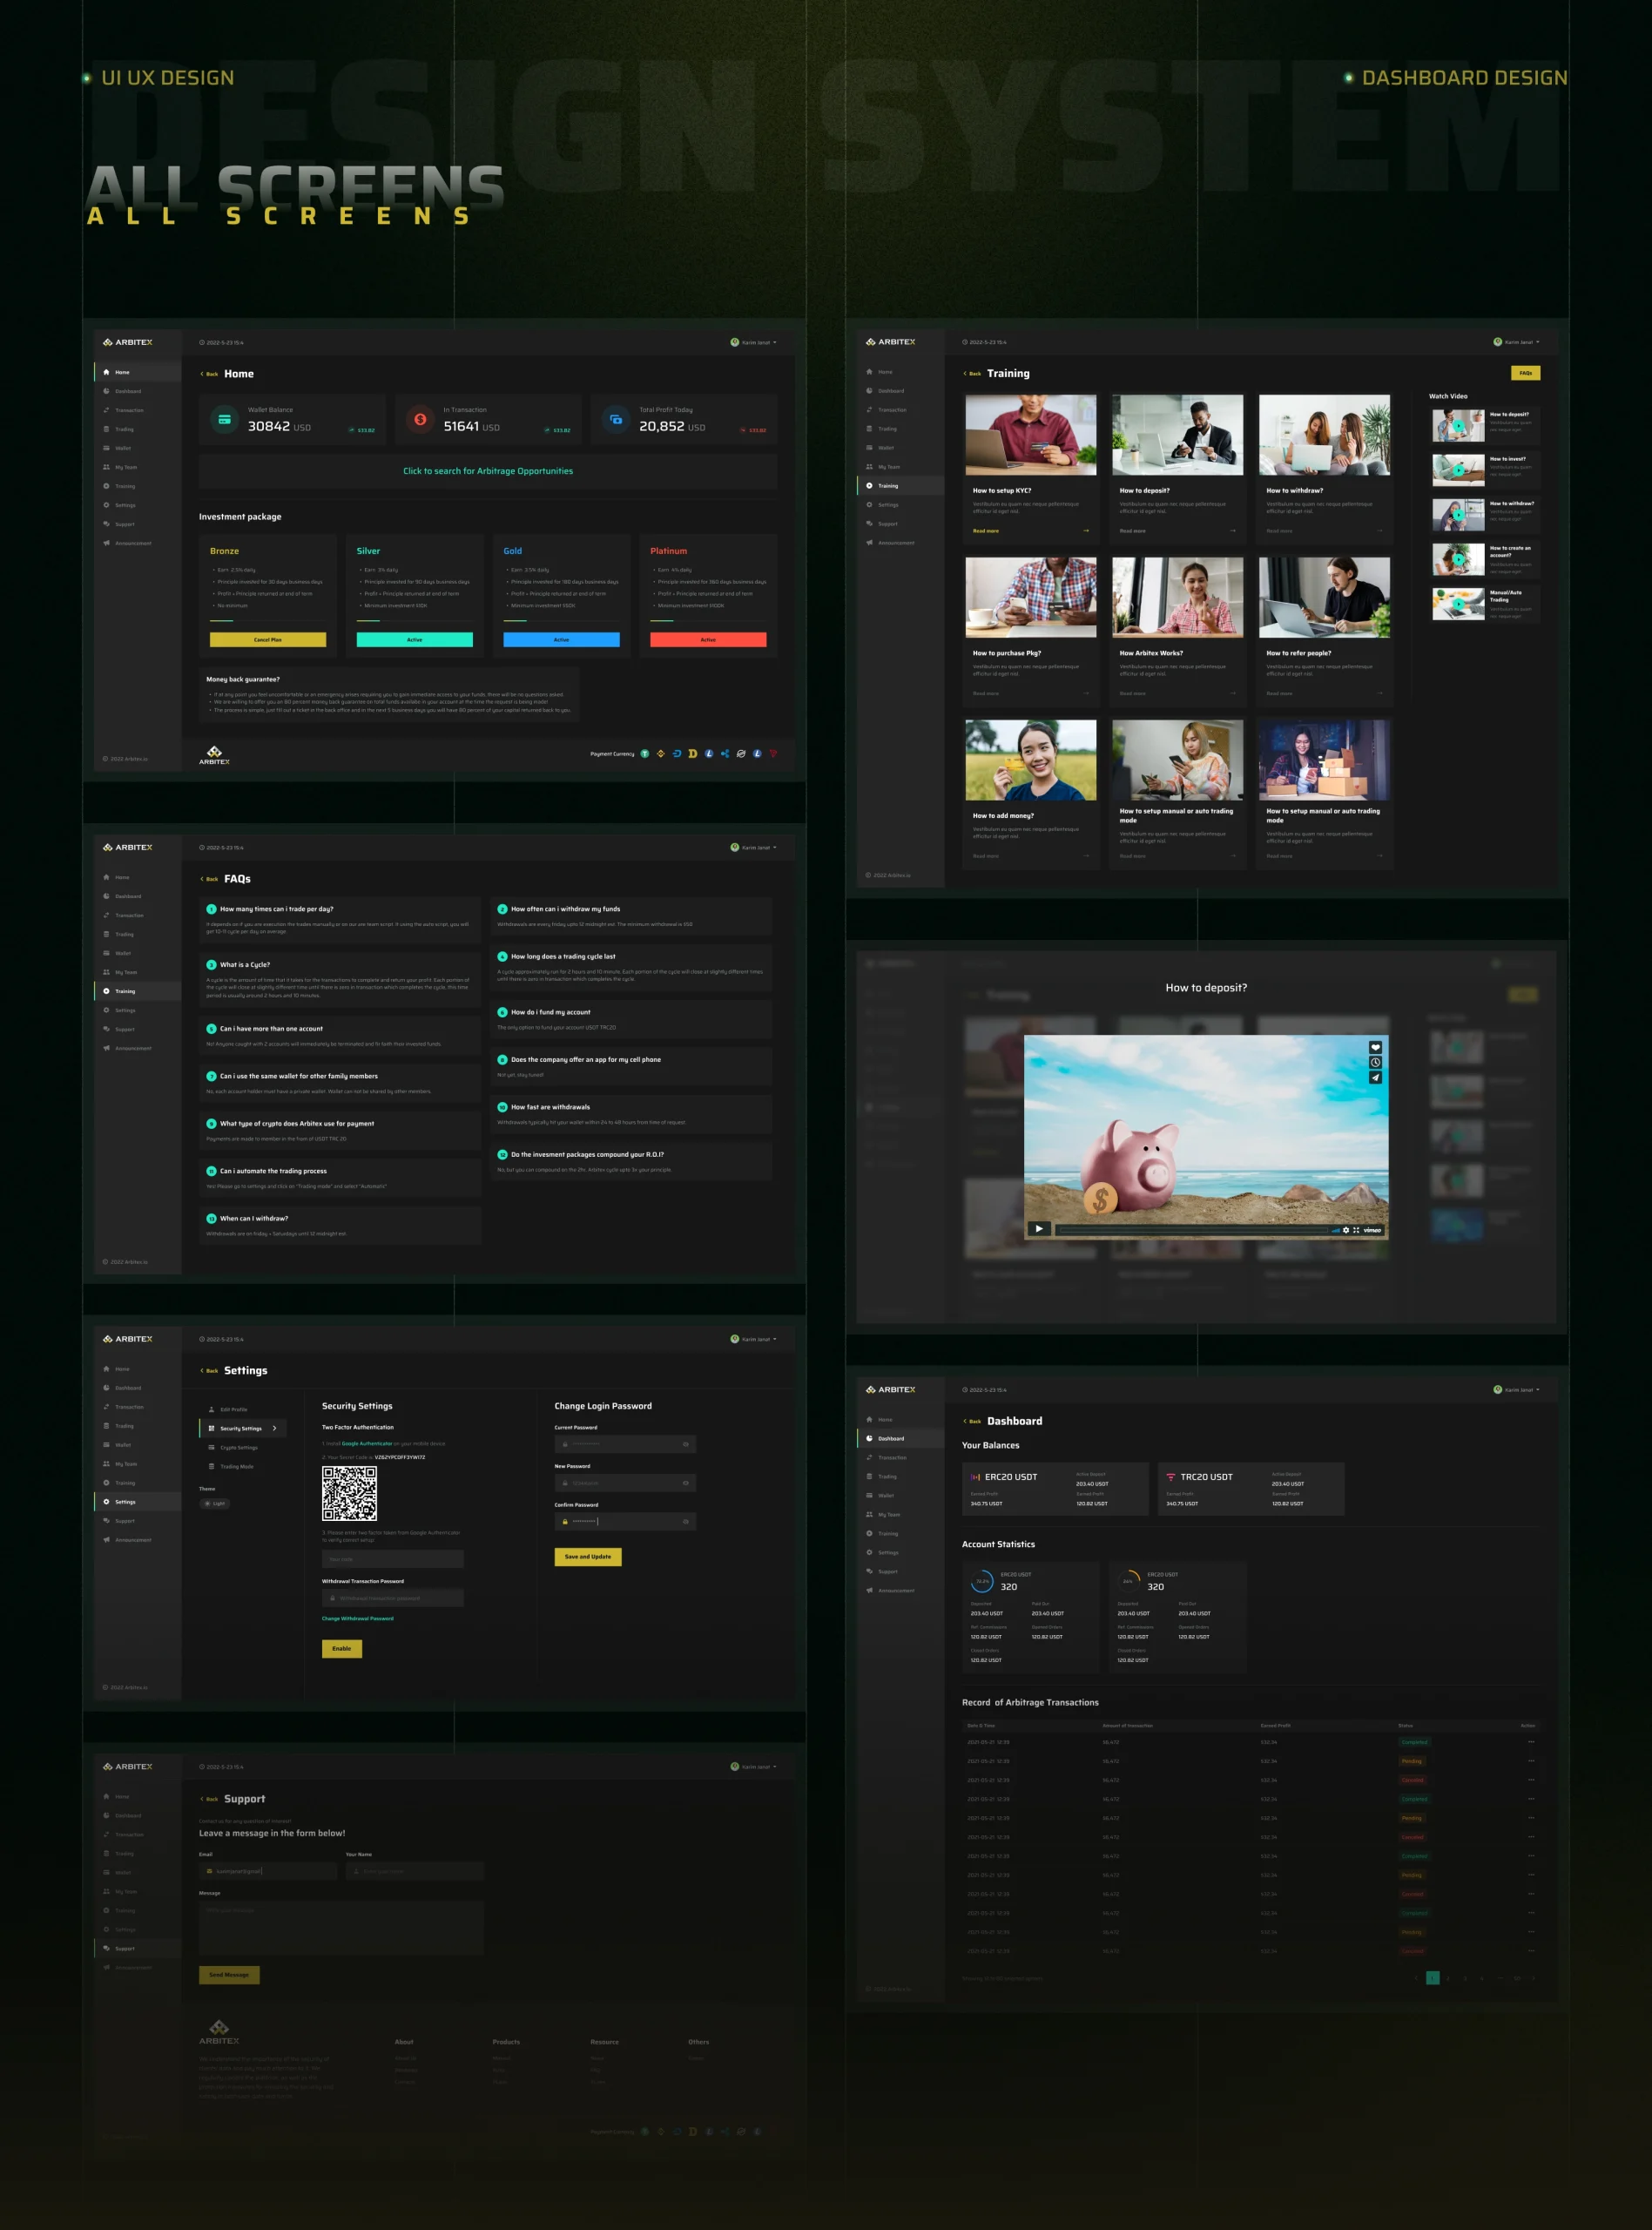Screen dimensions: 1652x2230
Task: Open Karim Janat user dropdown on Home screen
Action: click(755, 342)
